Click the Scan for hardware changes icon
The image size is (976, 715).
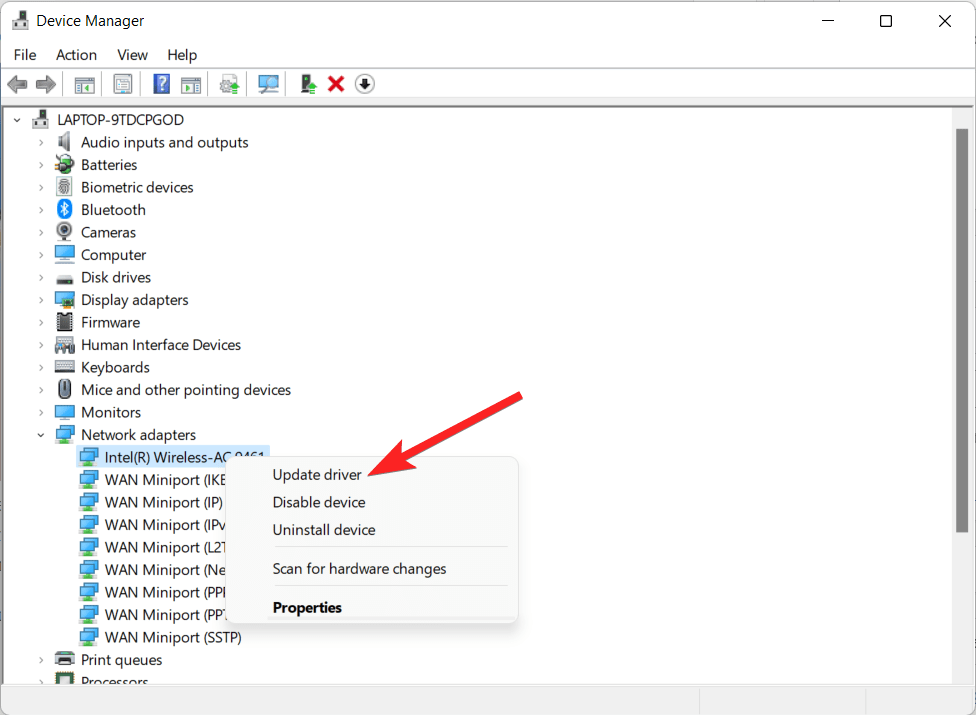(268, 83)
